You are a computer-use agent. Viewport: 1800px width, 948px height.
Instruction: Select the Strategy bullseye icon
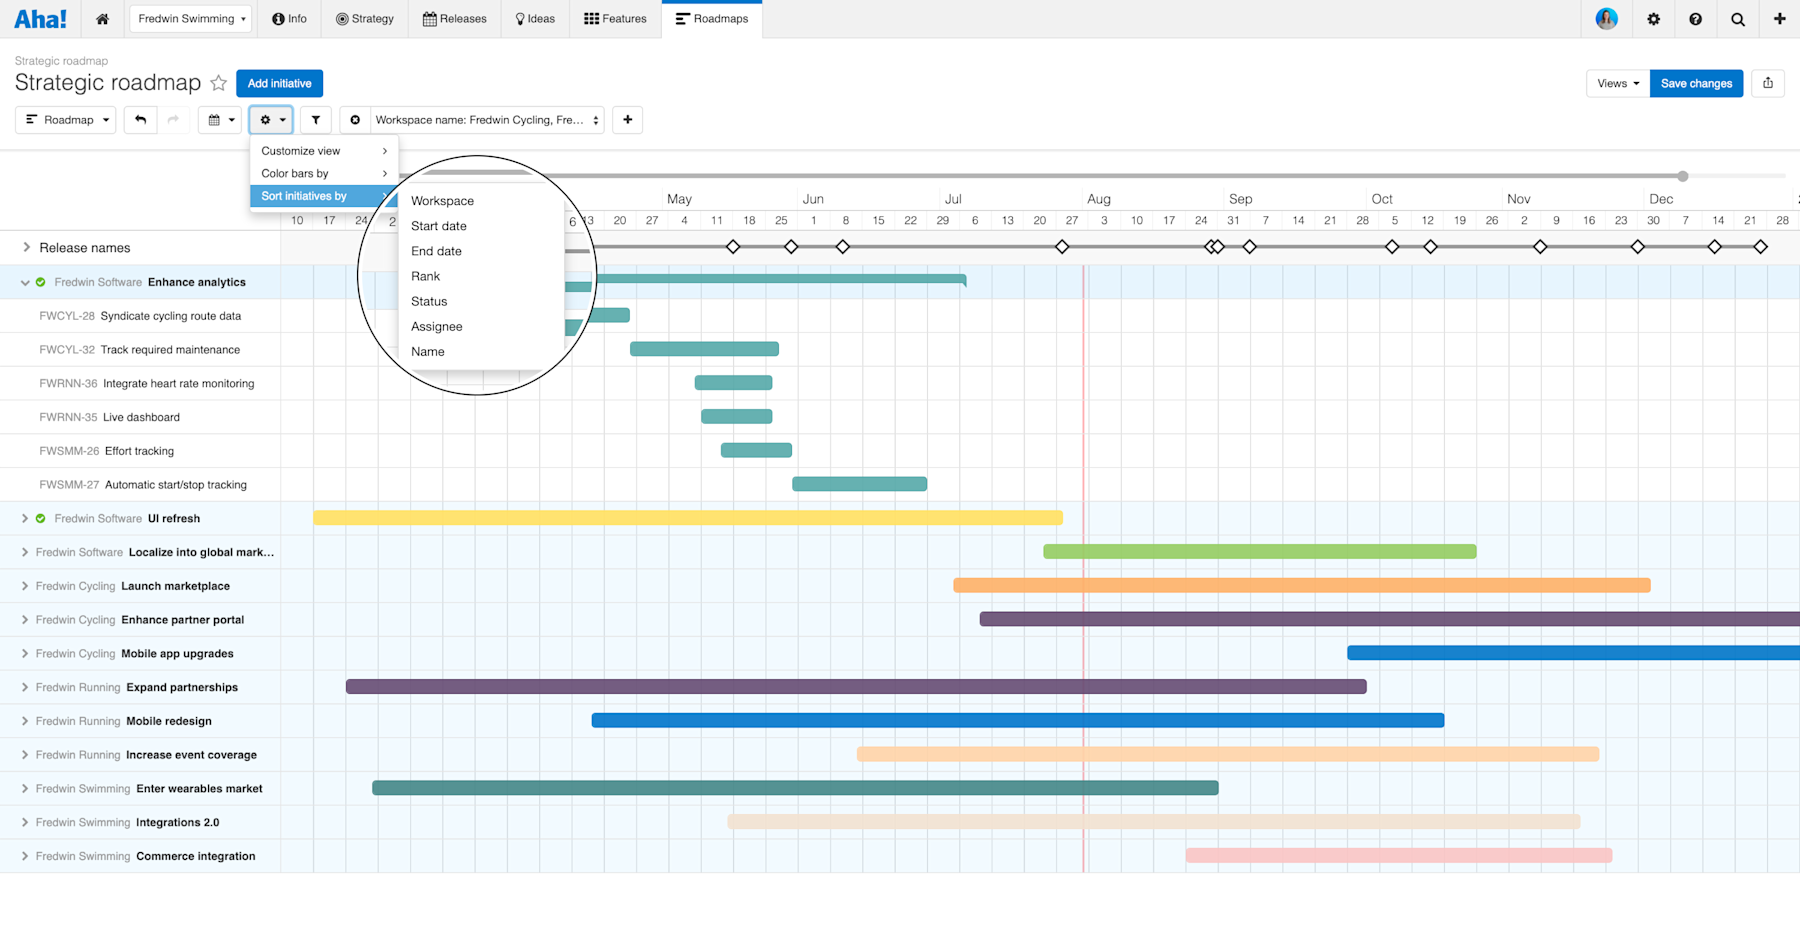pyautogui.click(x=340, y=18)
